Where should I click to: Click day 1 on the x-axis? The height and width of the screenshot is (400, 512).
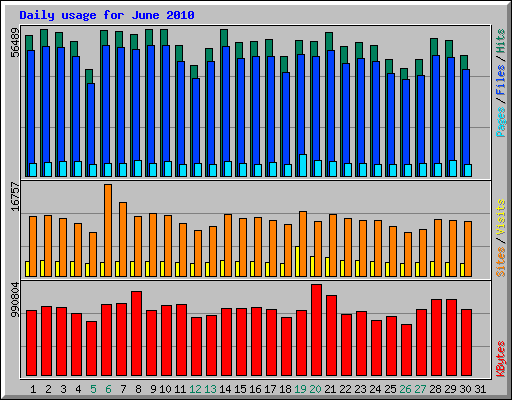pos(33,389)
